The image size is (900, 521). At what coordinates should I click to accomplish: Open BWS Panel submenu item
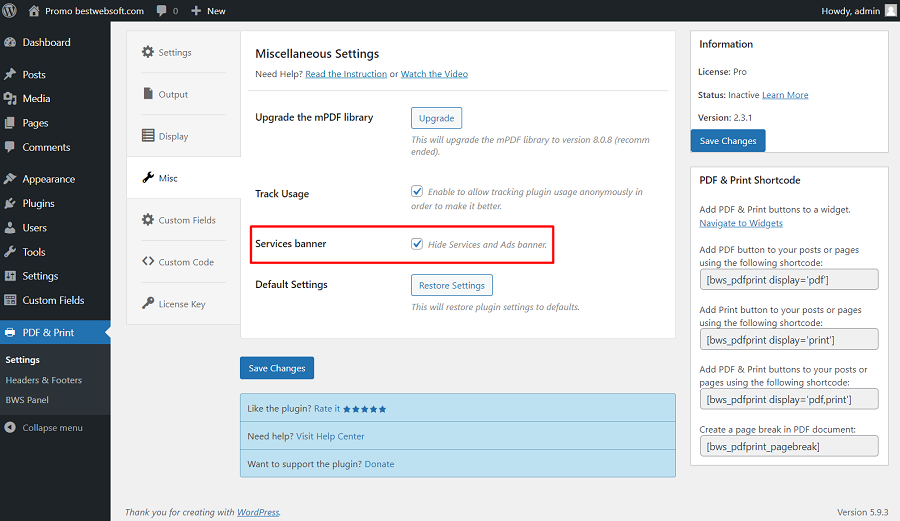tap(27, 400)
